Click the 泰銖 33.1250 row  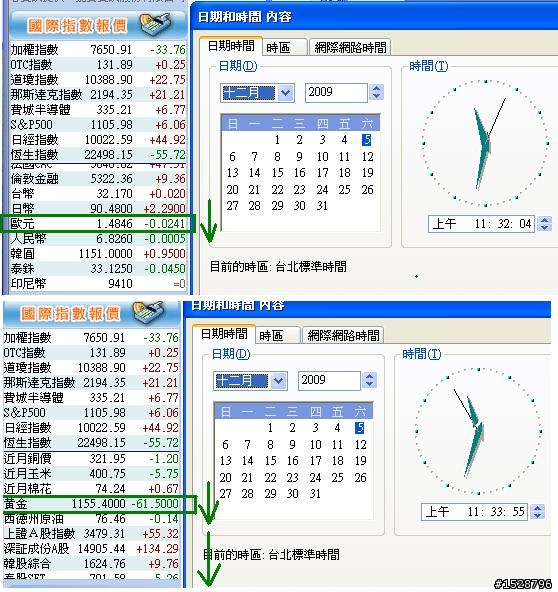[x=98, y=268]
